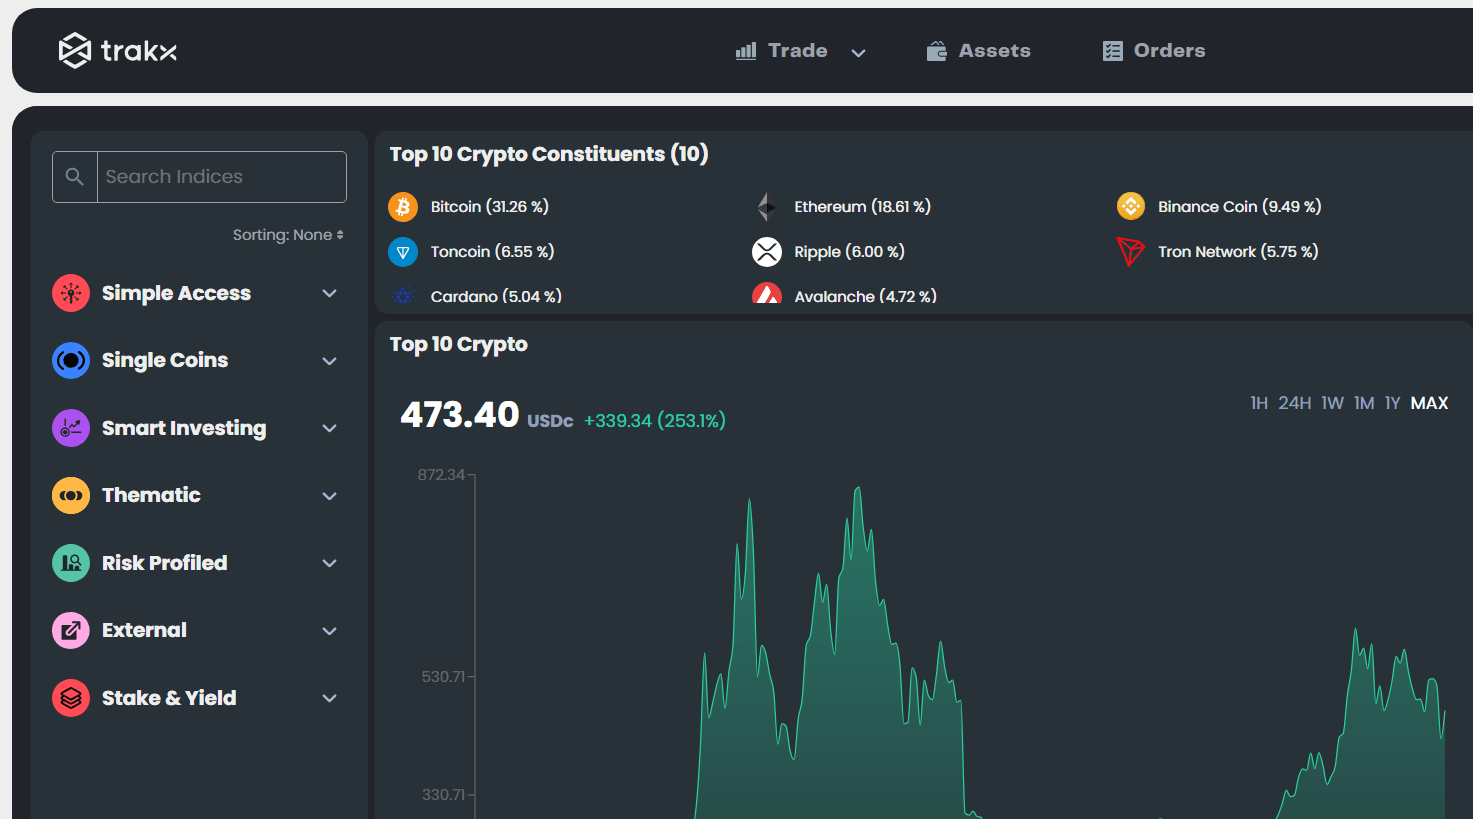Screen dimensions: 1473x819
Task: Click the Smart Investing sidebar icon
Action: coord(70,427)
